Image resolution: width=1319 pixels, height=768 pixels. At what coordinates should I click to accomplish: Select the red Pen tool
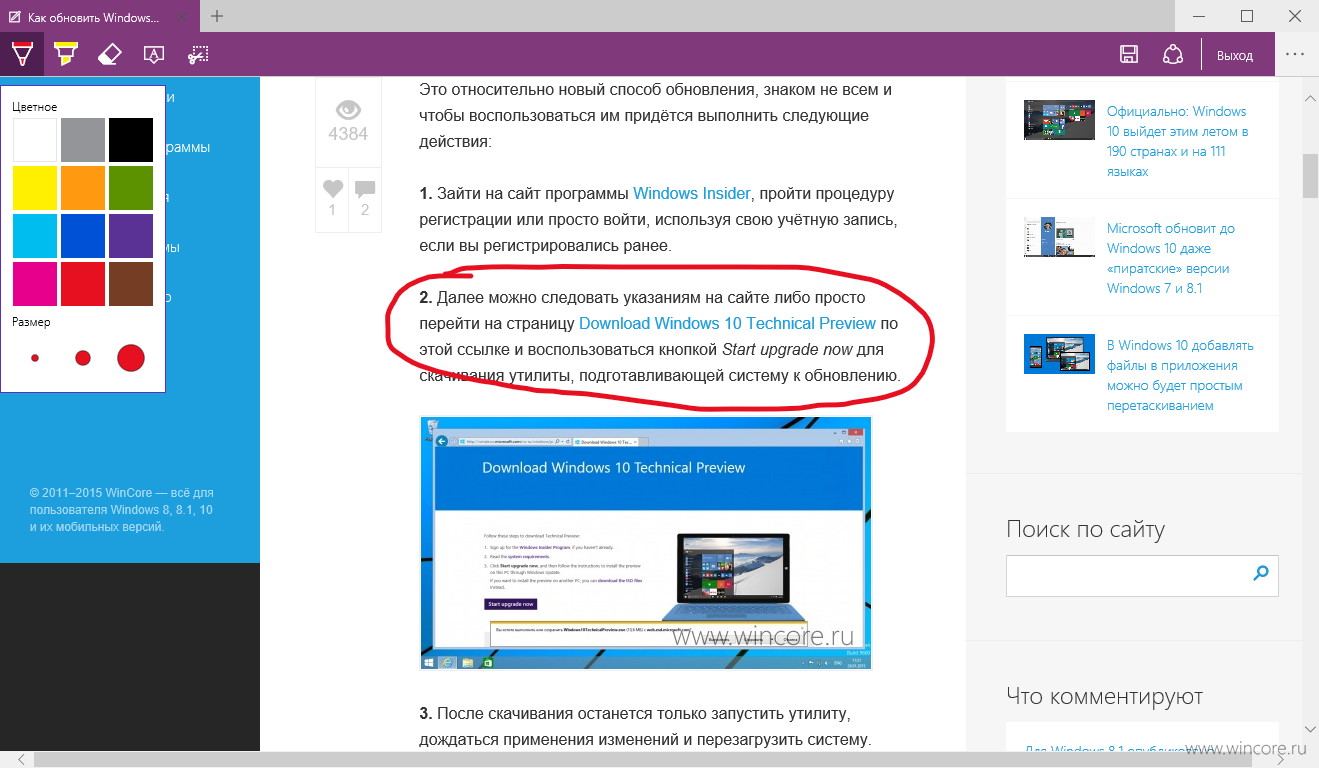point(22,54)
